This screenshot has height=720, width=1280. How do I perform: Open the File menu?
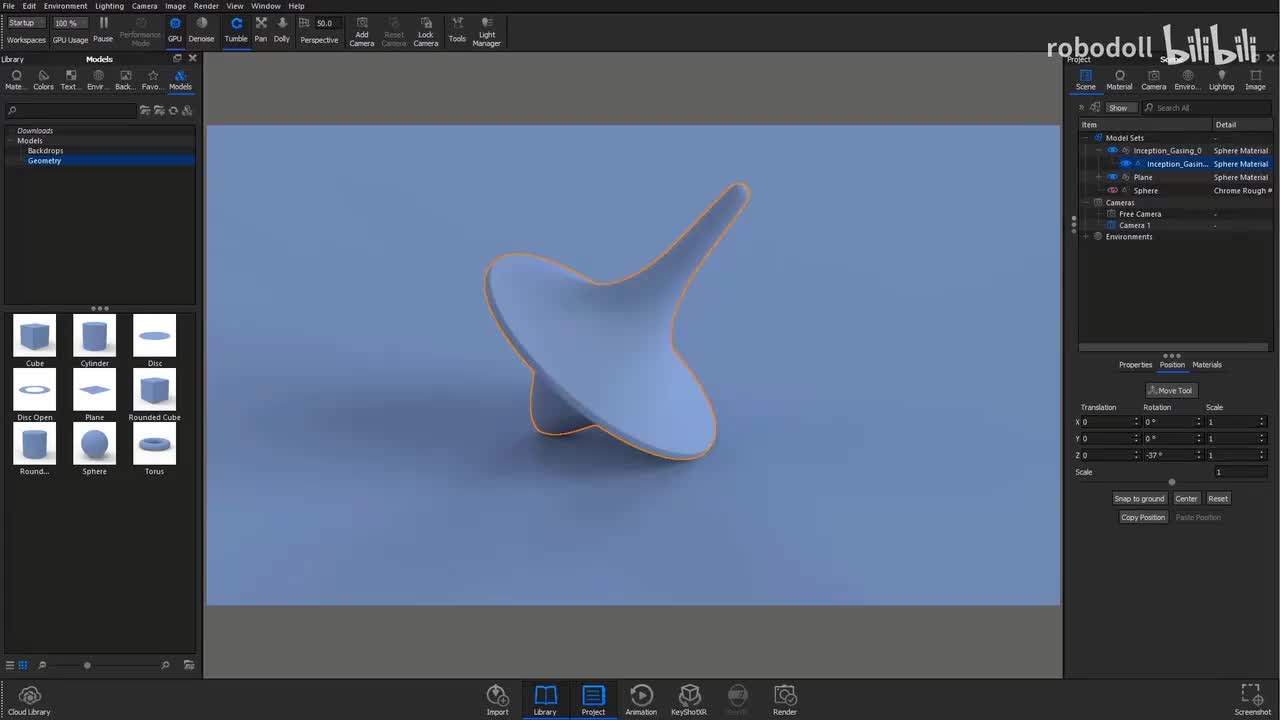[x=8, y=6]
